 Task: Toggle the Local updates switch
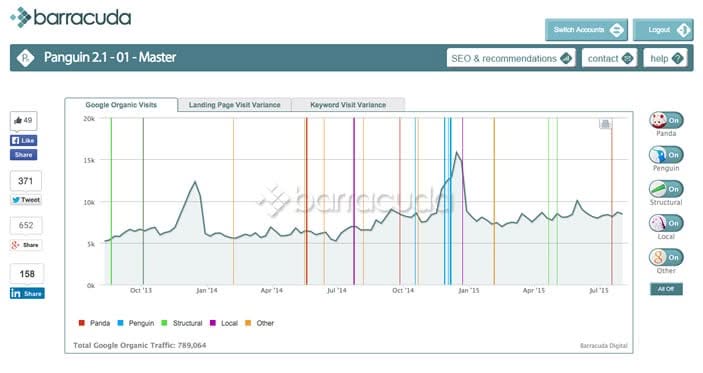666,223
